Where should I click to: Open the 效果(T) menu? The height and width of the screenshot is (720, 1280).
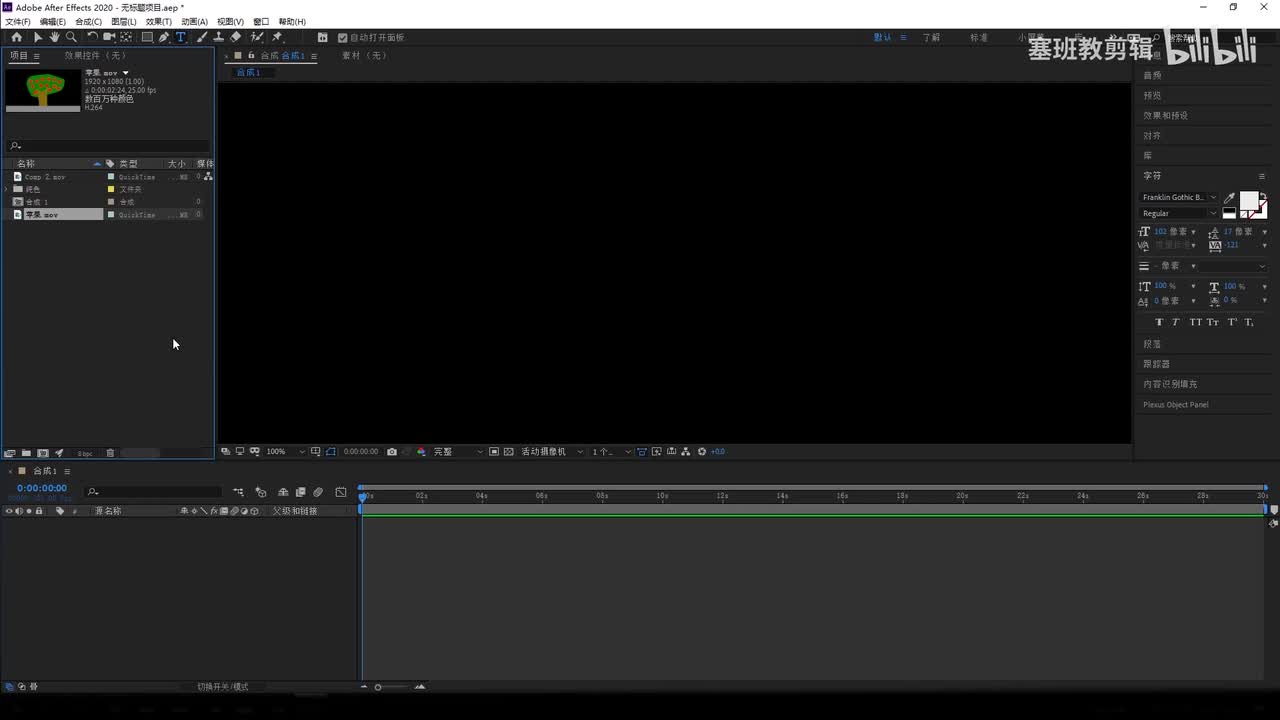[x=159, y=21]
